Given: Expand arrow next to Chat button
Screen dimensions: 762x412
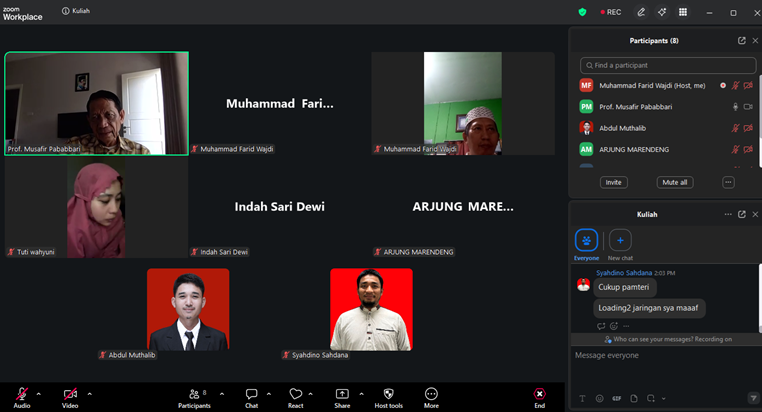Looking at the screenshot, I should coord(269,394).
